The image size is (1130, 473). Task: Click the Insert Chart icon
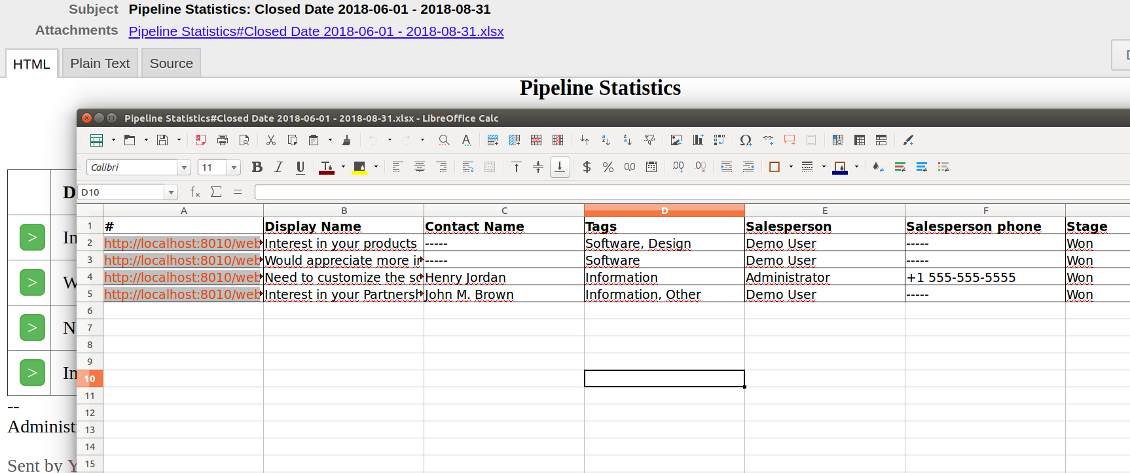click(x=698, y=140)
